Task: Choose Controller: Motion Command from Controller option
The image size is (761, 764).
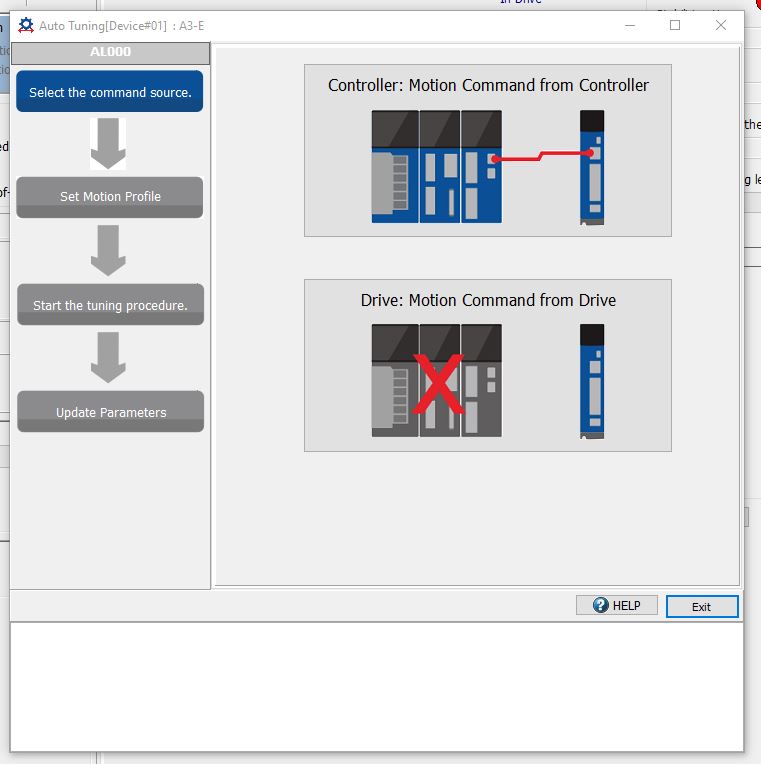Action: point(488,150)
